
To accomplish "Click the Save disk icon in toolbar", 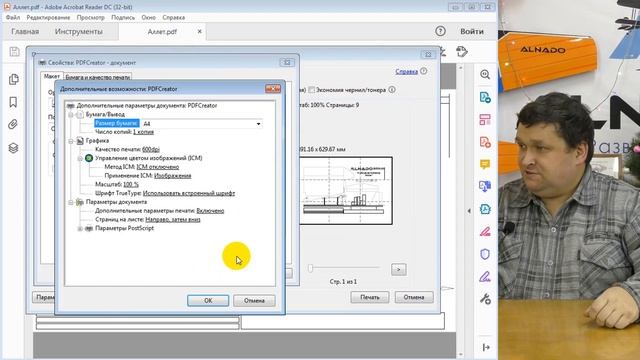I will click(x=15, y=51).
